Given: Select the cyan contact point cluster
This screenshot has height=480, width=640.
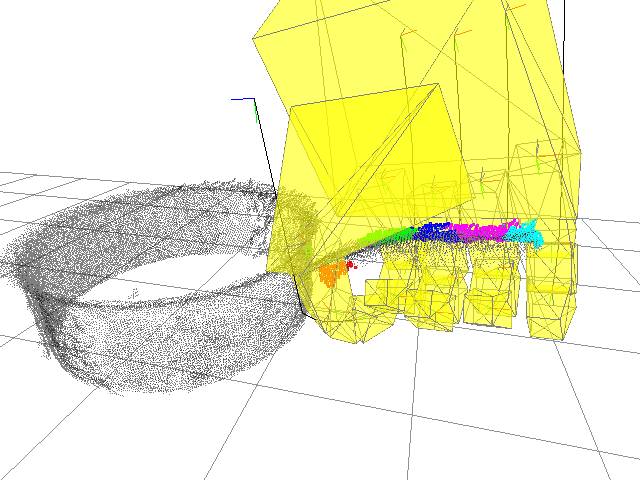Looking at the screenshot, I should point(524,235).
